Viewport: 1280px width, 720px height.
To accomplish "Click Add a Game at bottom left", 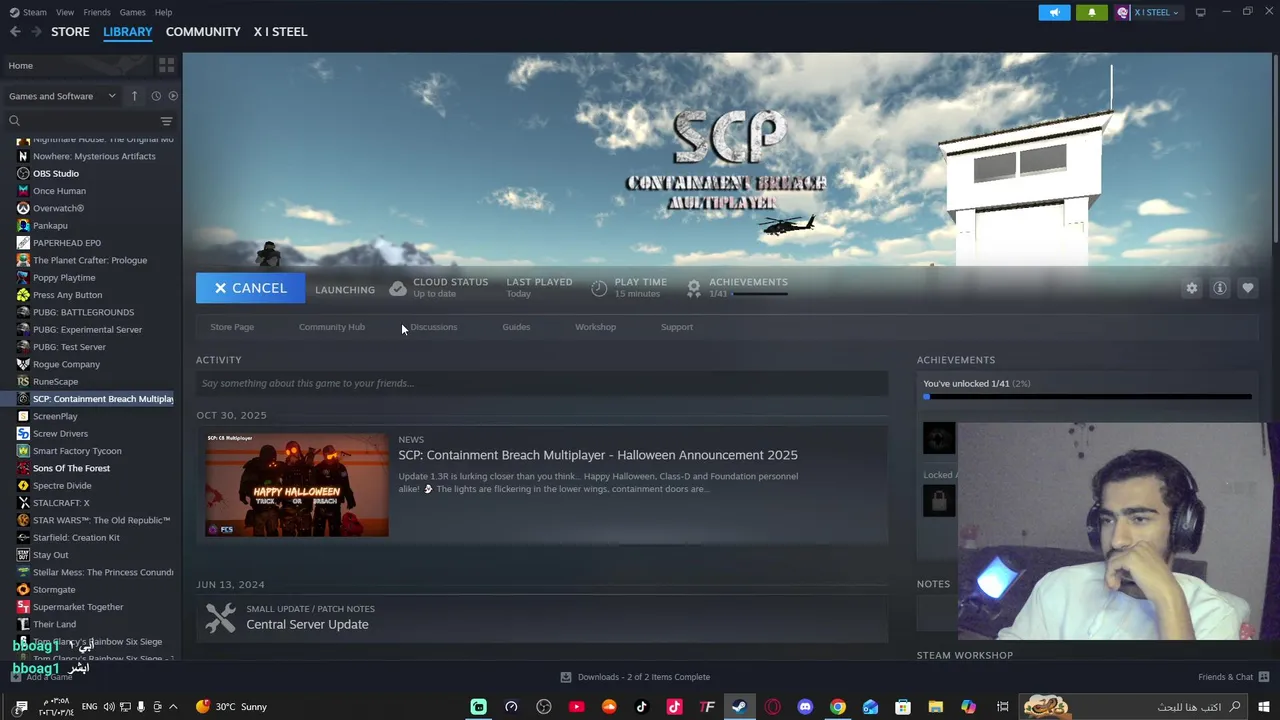I will [x=41, y=677].
